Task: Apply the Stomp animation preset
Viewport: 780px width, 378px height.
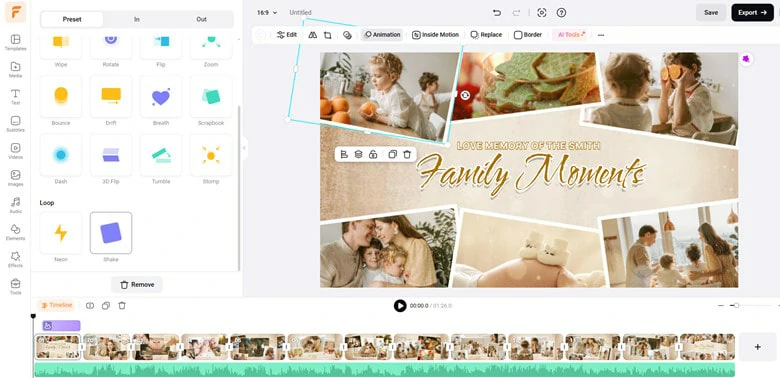Action: pyautogui.click(x=211, y=155)
